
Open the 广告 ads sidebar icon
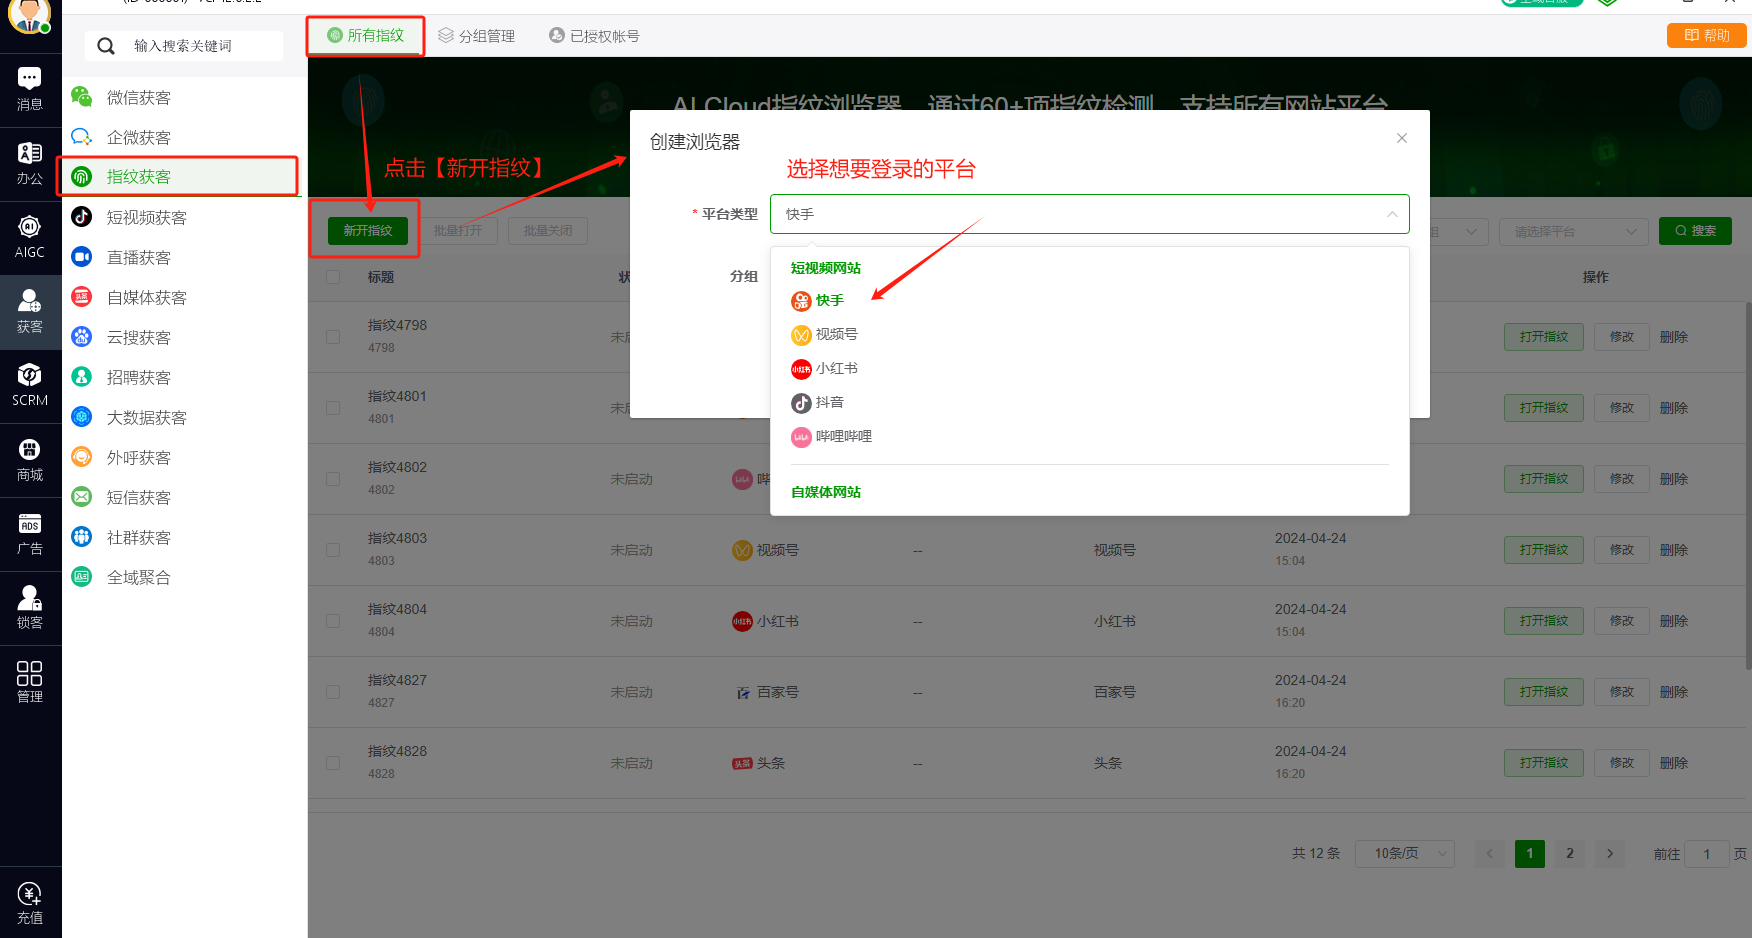point(30,534)
